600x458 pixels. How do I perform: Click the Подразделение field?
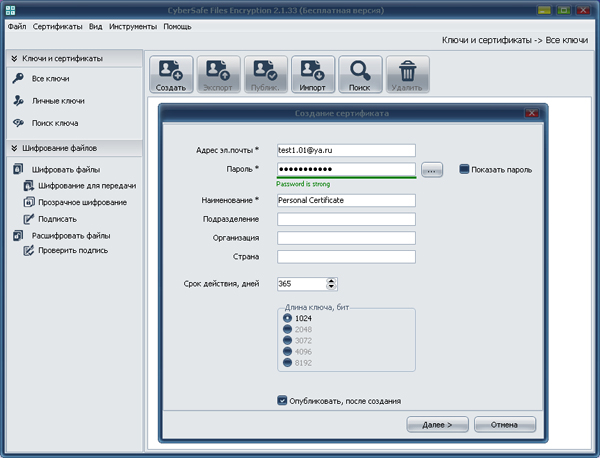[x=346, y=219]
